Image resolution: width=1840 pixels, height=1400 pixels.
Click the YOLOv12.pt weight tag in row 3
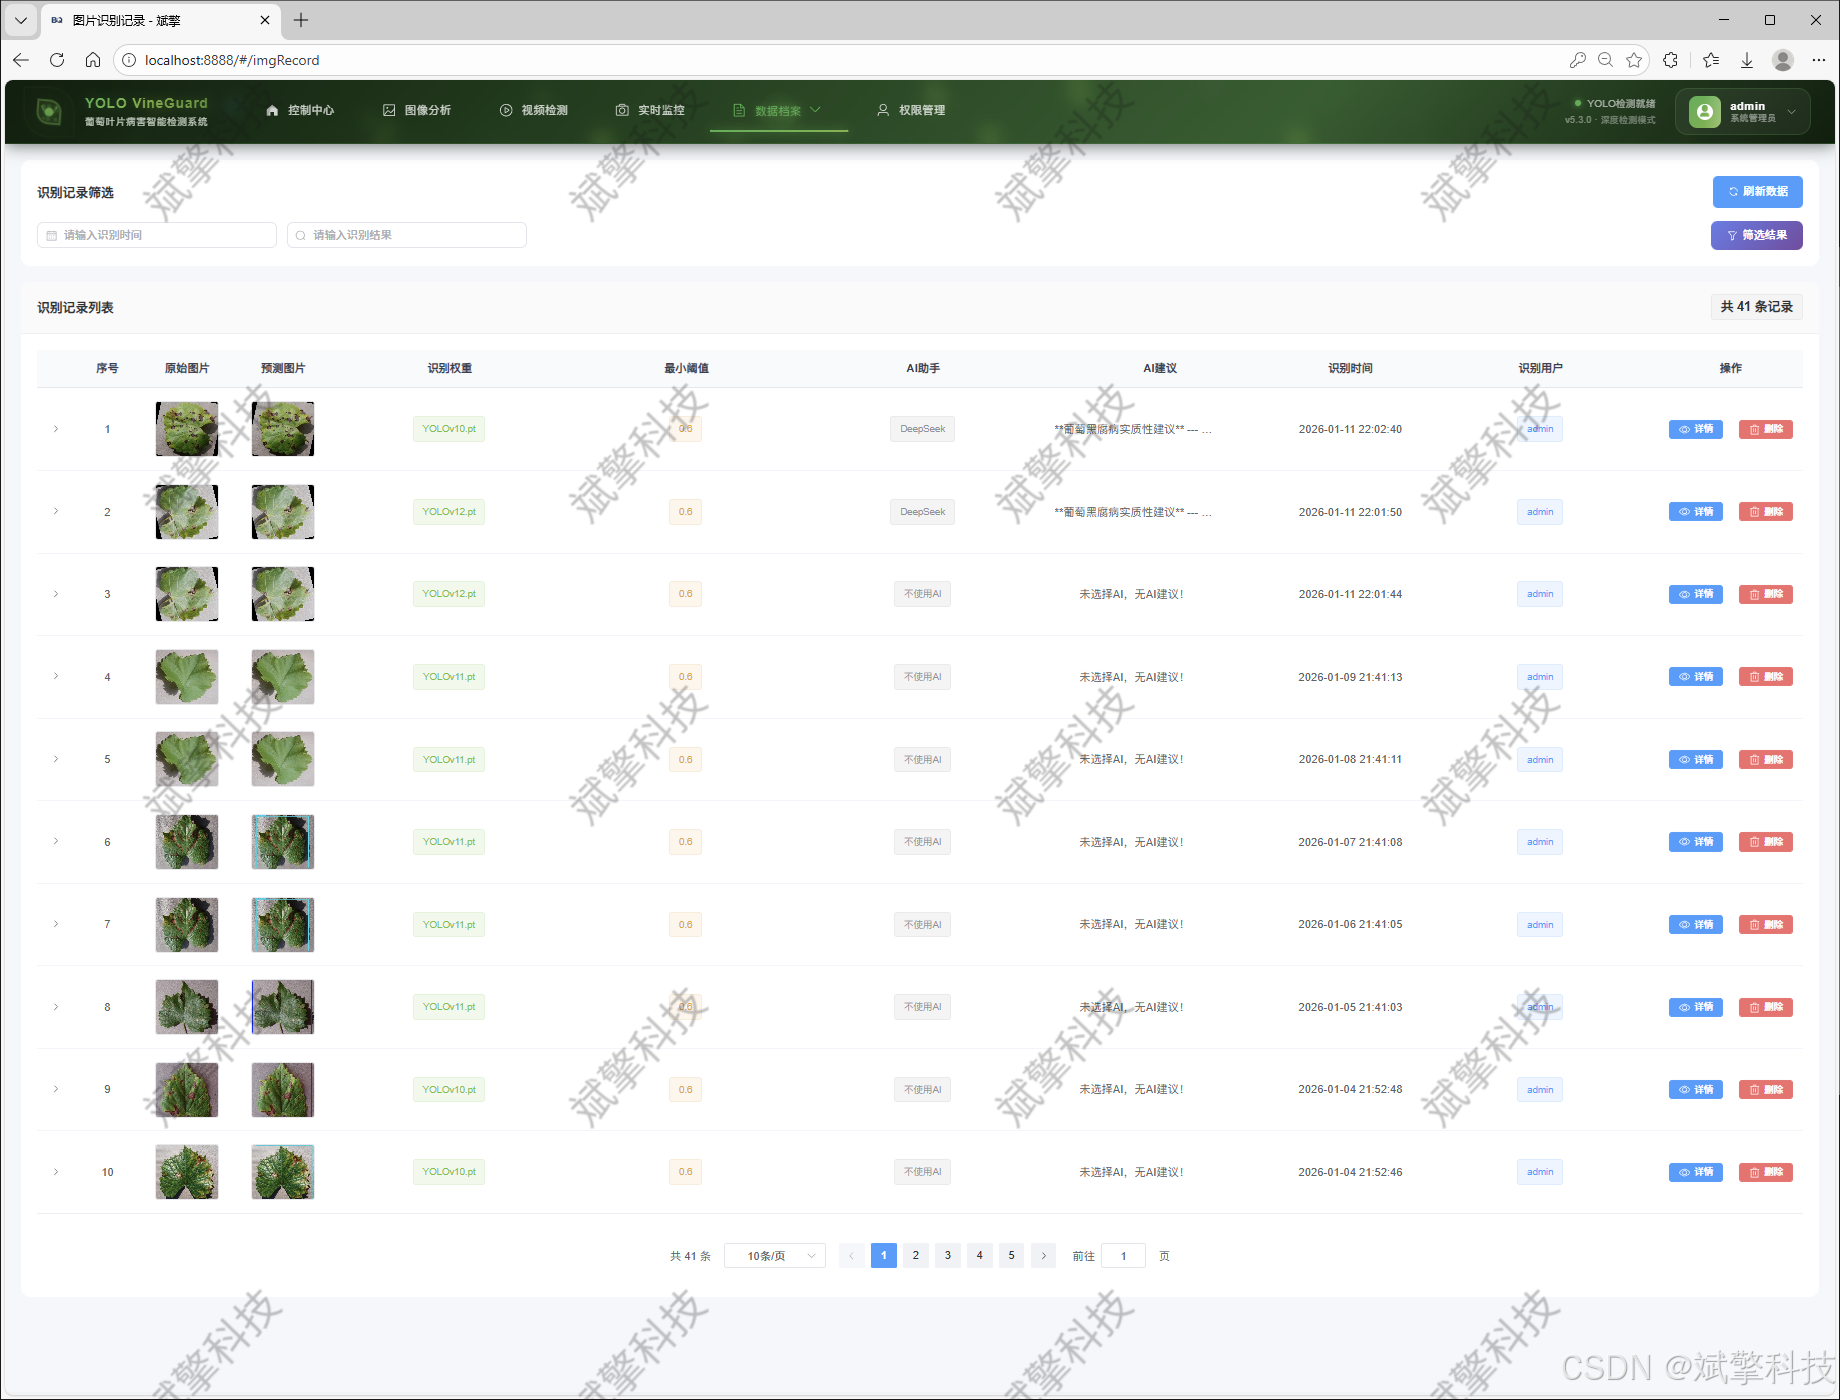[x=449, y=594]
